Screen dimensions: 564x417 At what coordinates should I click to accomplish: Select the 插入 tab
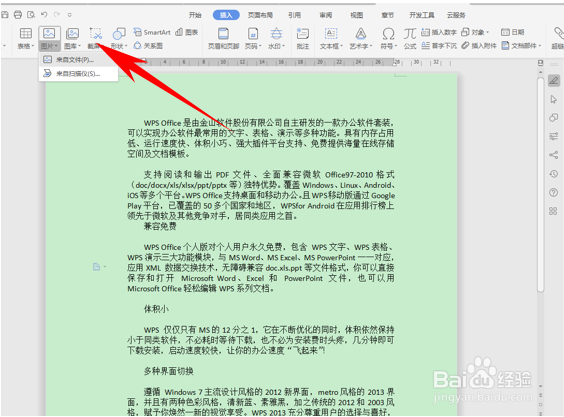(x=226, y=15)
